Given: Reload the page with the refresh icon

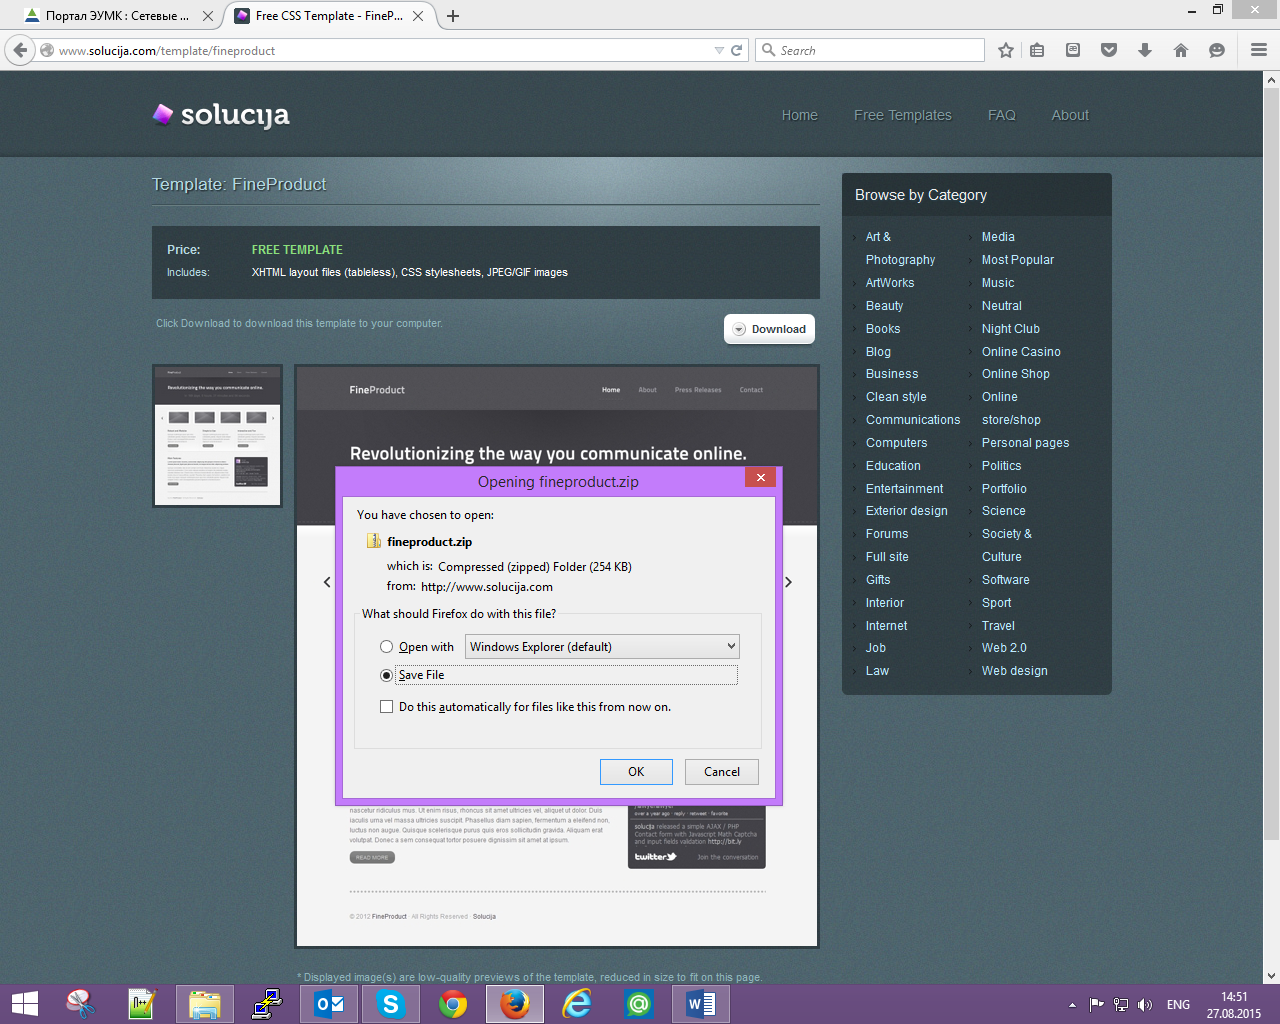Looking at the screenshot, I should pyautogui.click(x=737, y=50).
